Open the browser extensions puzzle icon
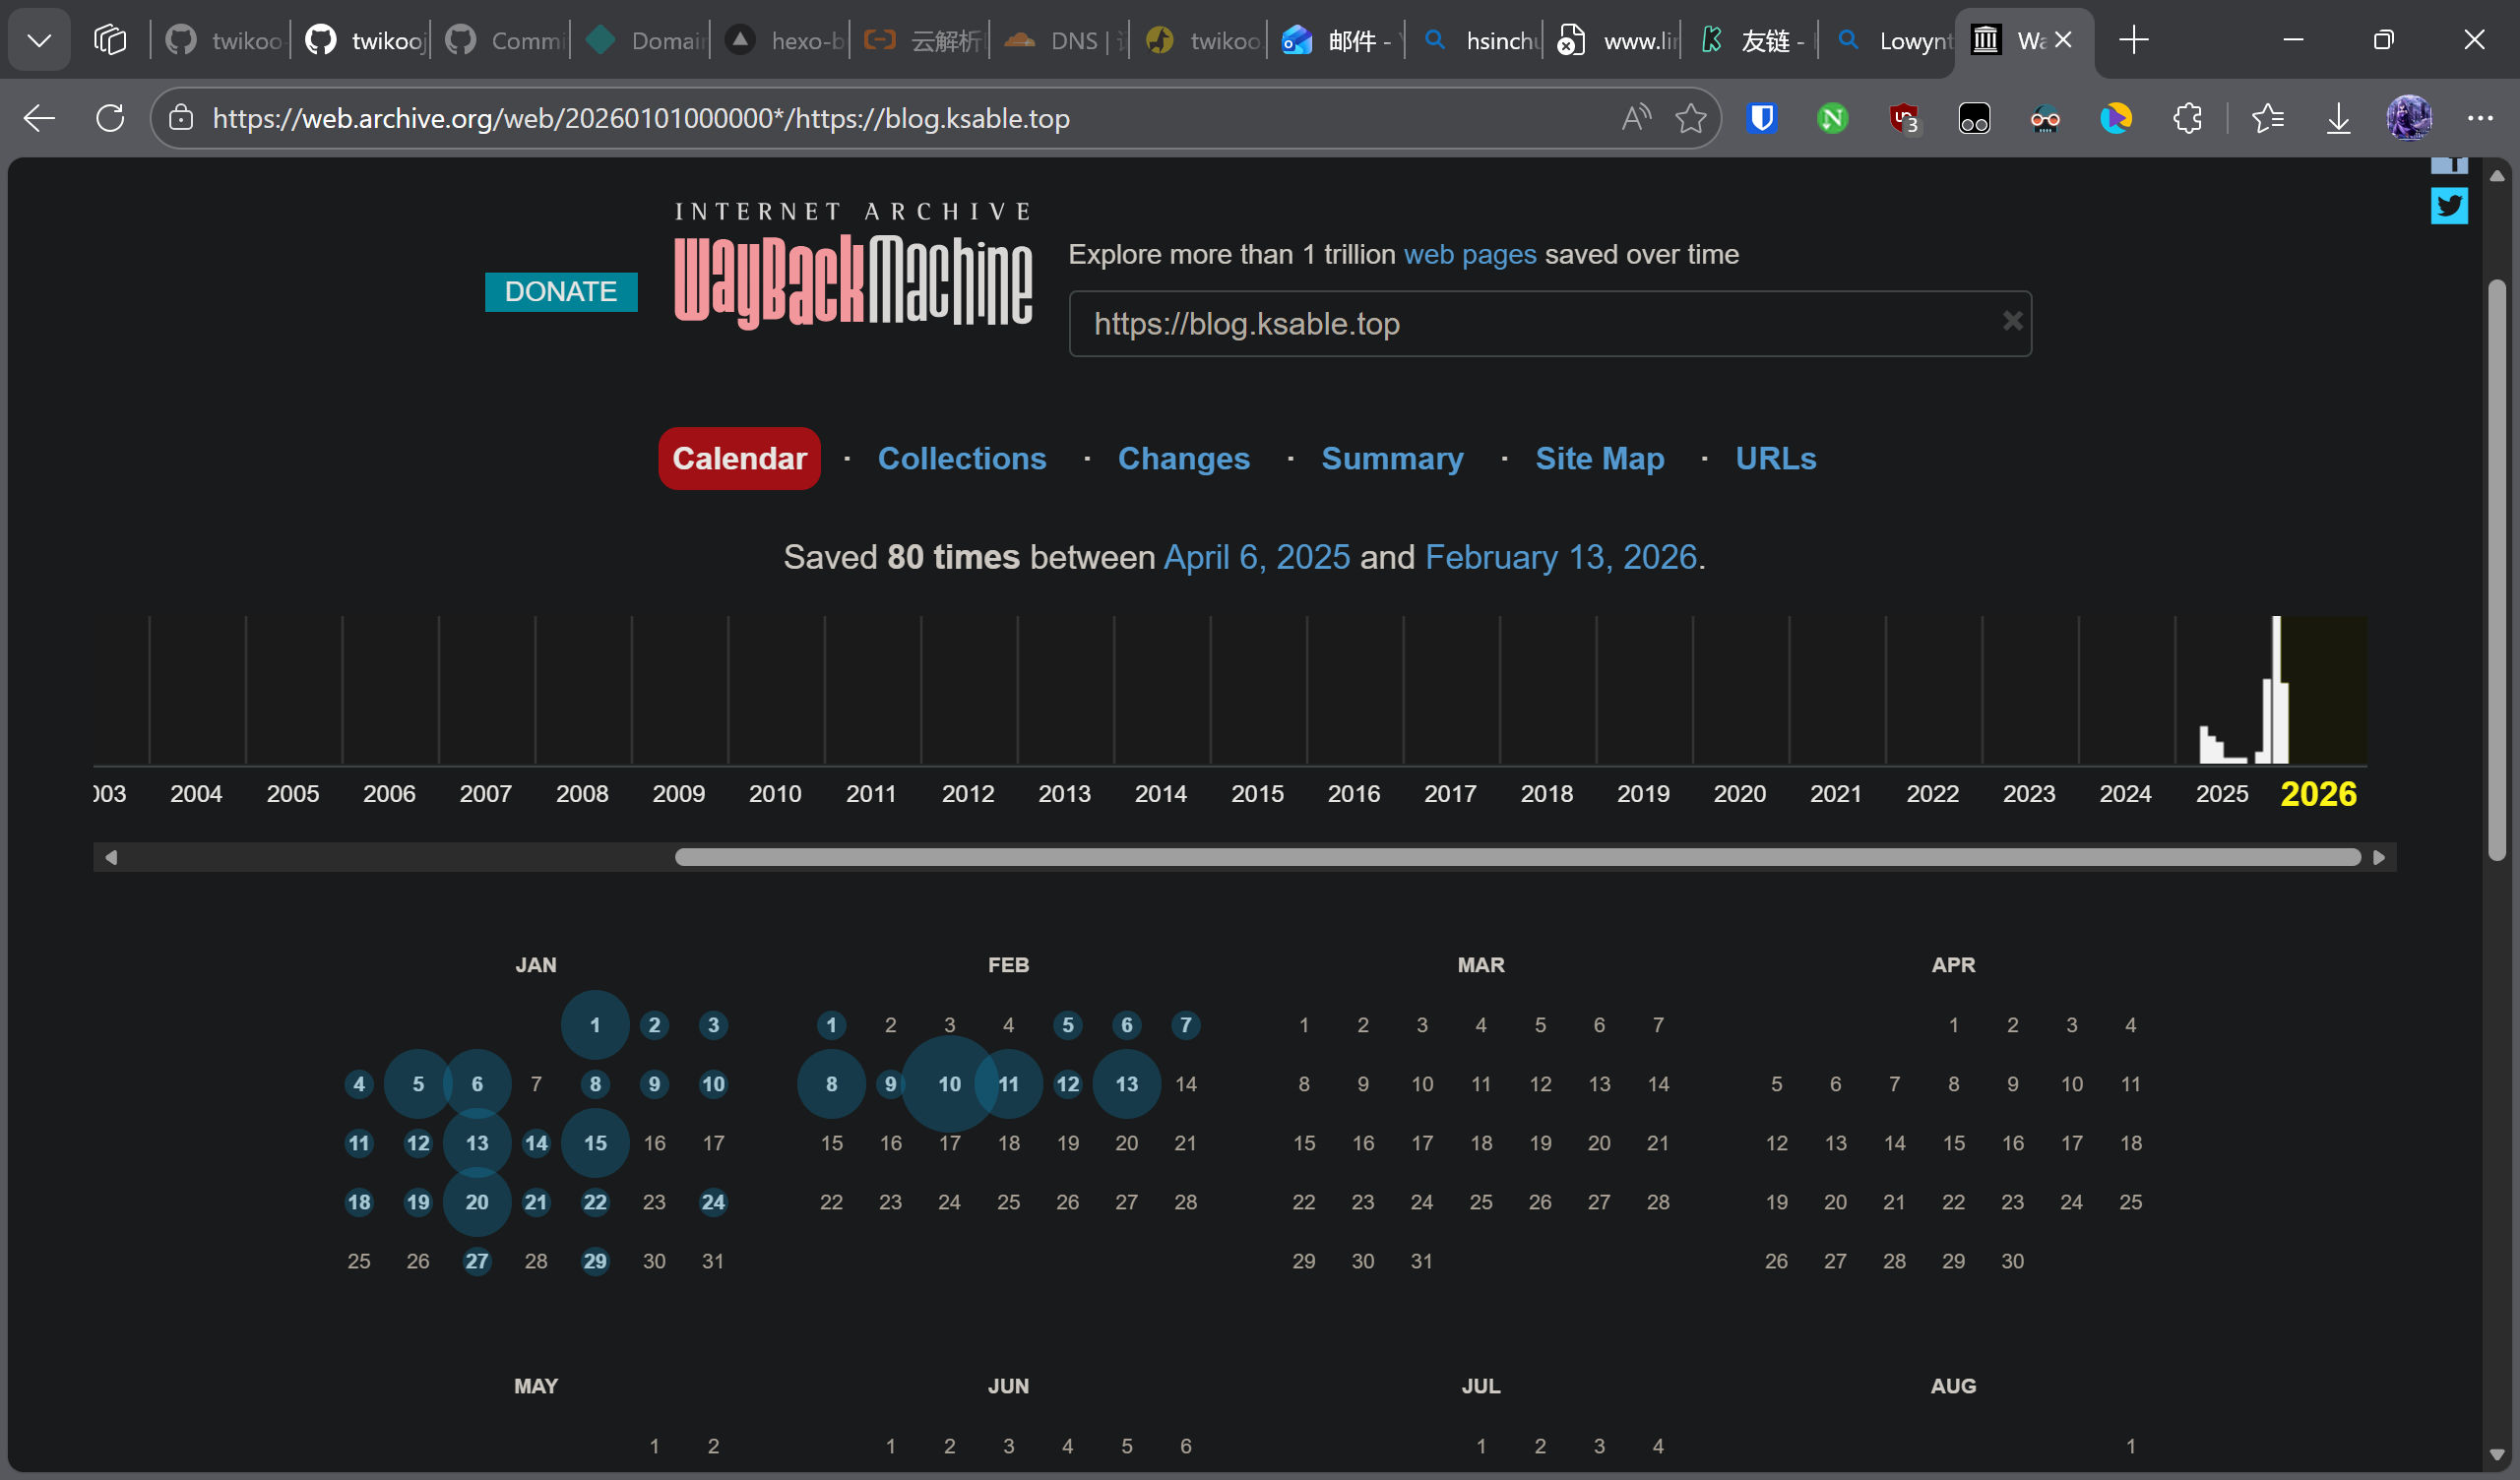Image resolution: width=2520 pixels, height=1480 pixels. pyautogui.click(x=2186, y=118)
